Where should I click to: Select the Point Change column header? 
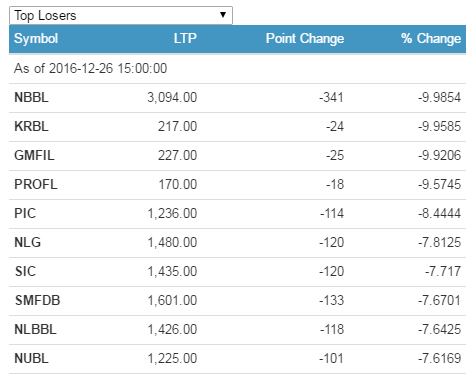(305, 39)
